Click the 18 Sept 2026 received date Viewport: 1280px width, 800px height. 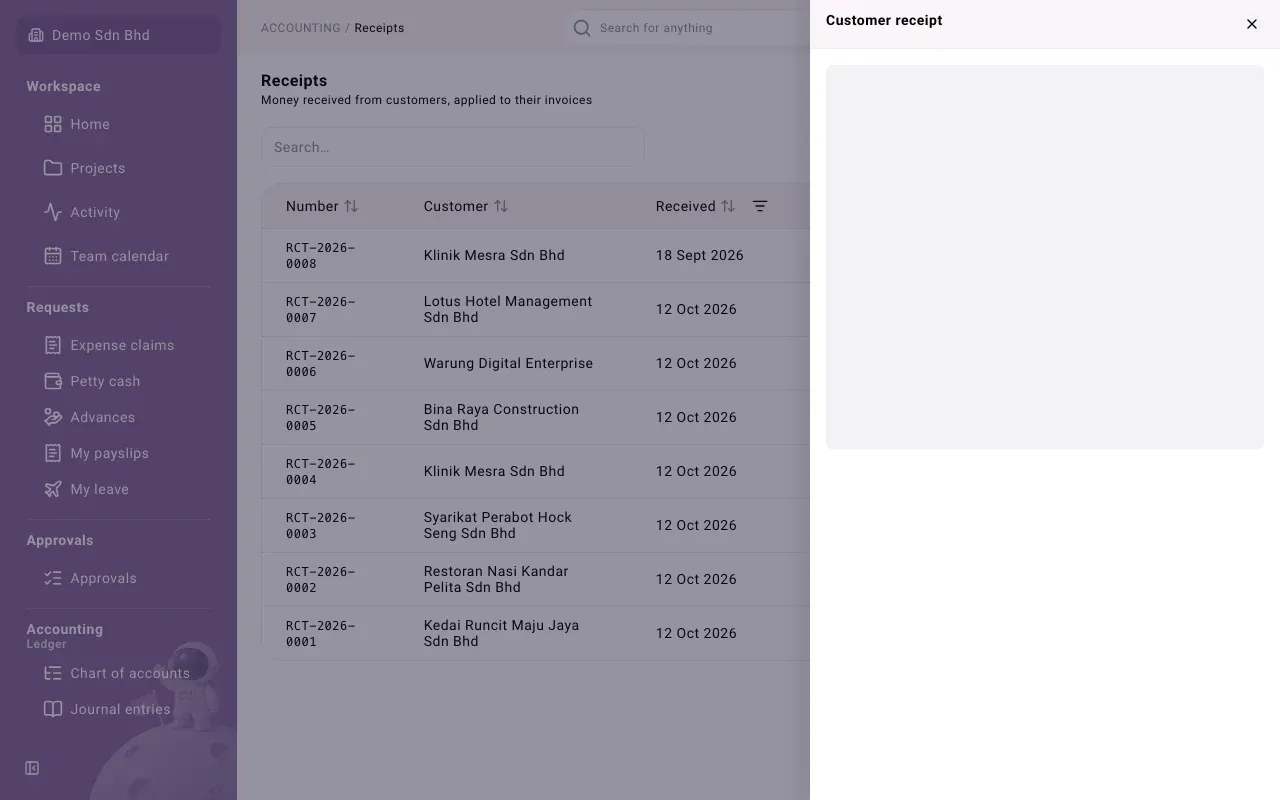700,255
